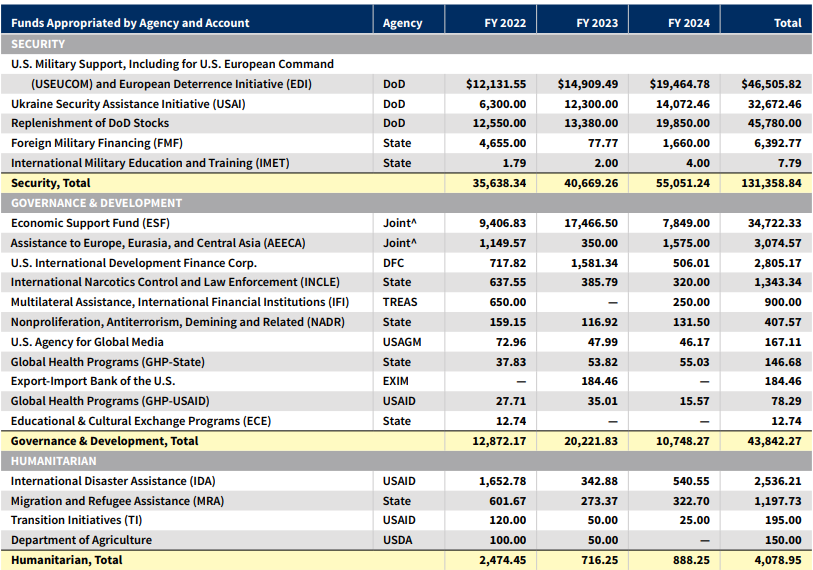Click the value '900.00'
Screen dimensions: 813x570
coord(783,302)
